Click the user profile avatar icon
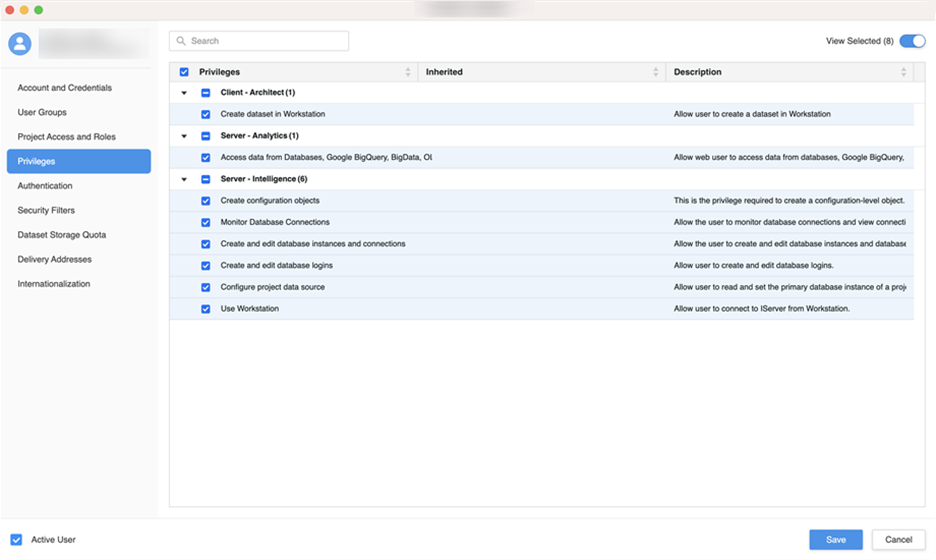 point(20,44)
